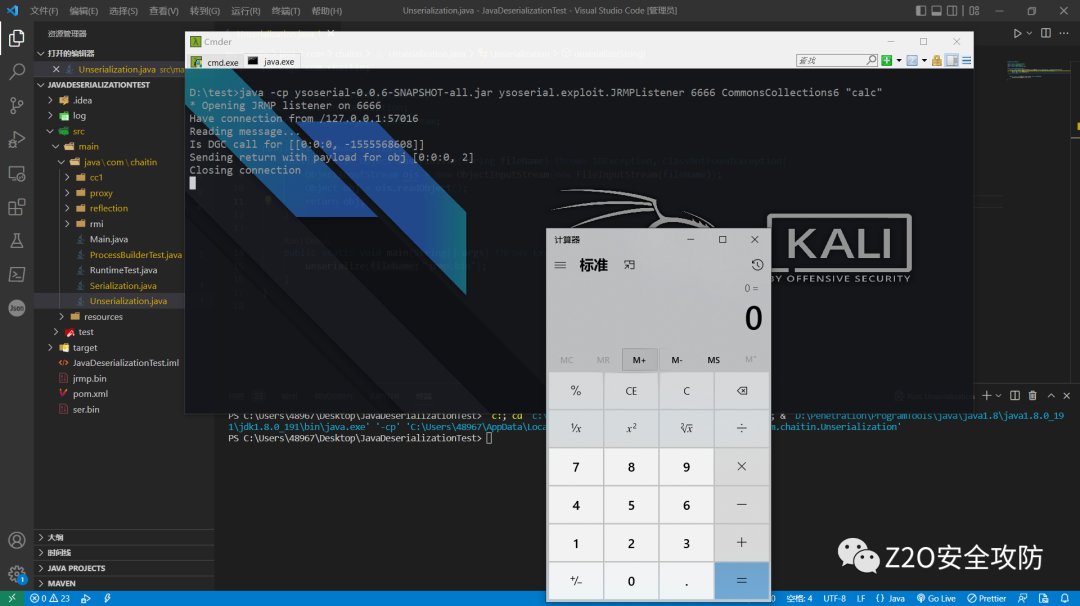Image resolution: width=1080 pixels, height=606 pixels.
Task: Click Prettier status bar item
Action: click(x=986, y=598)
